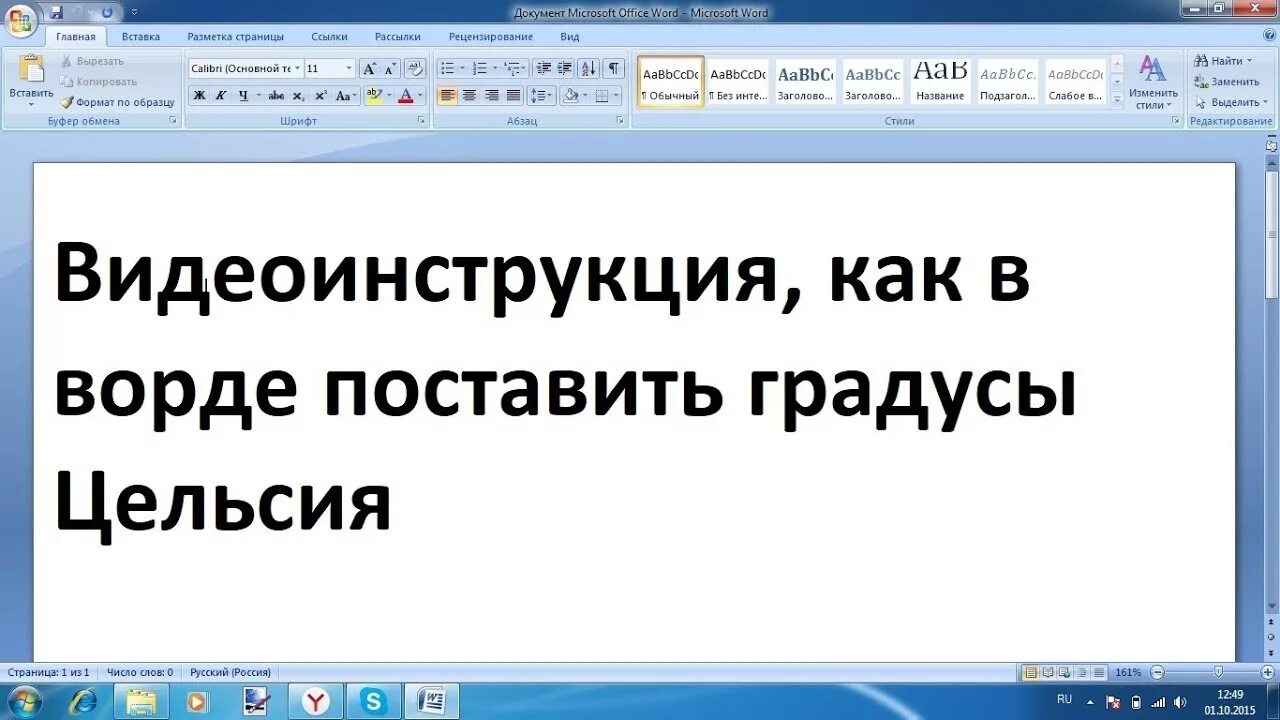Expand the styles gallery with More arrow
Screen dimensions: 1280x720
[x=1117, y=100]
